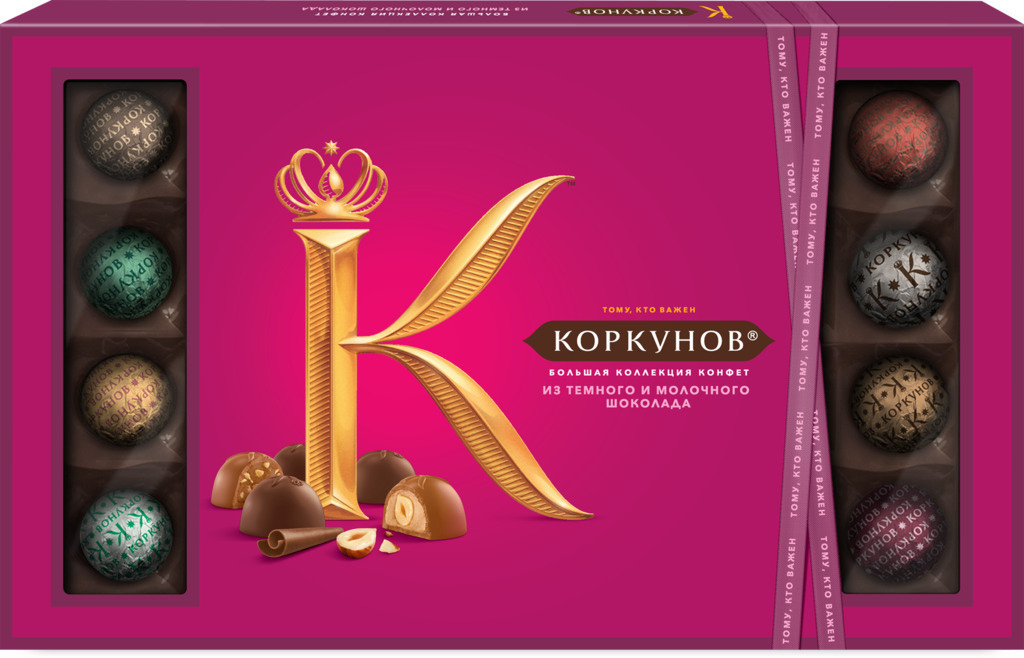Screen dimensions: 1024x658
Task: Select the light green candy at bottom left
Action: [x=127, y=533]
